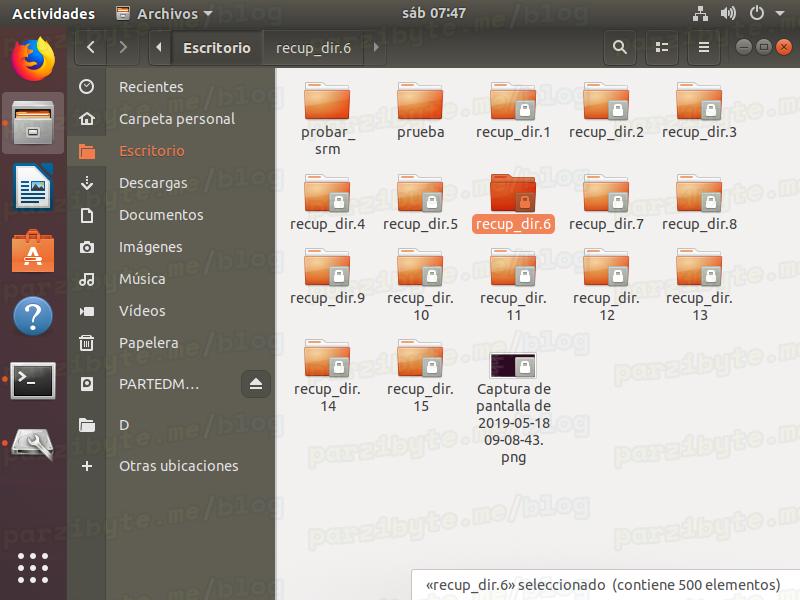
Task: Go back with the back arrow
Action: [91, 47]
